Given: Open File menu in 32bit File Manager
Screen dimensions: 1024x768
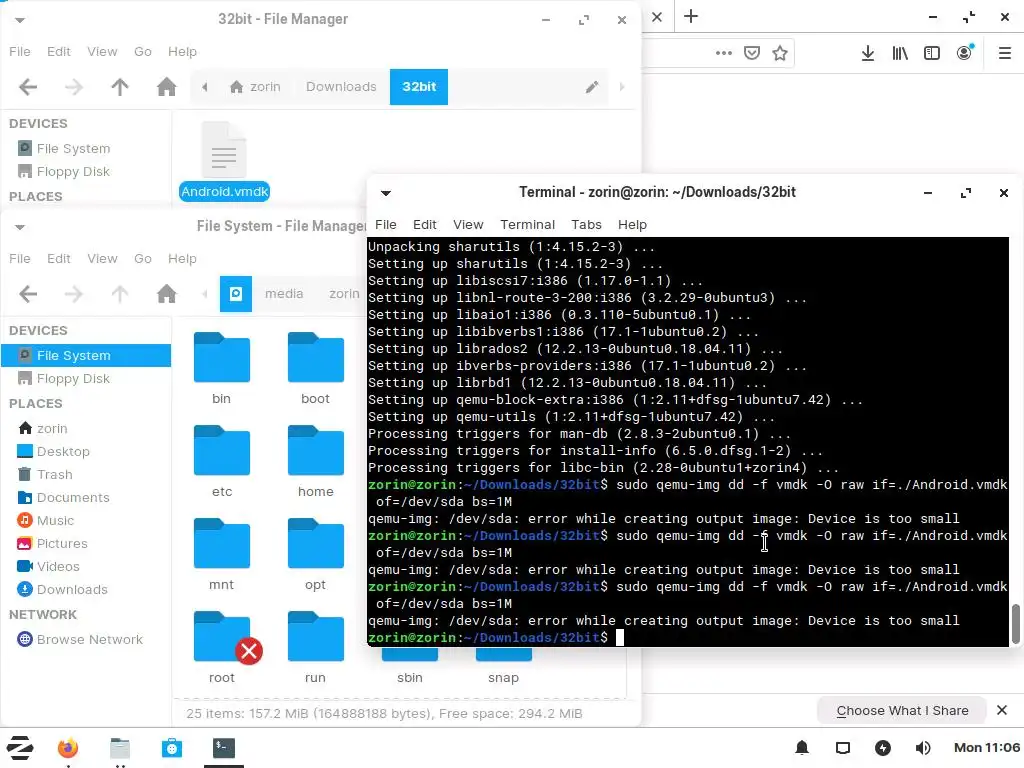Looking at the screenshot, I should coord(20,52).
